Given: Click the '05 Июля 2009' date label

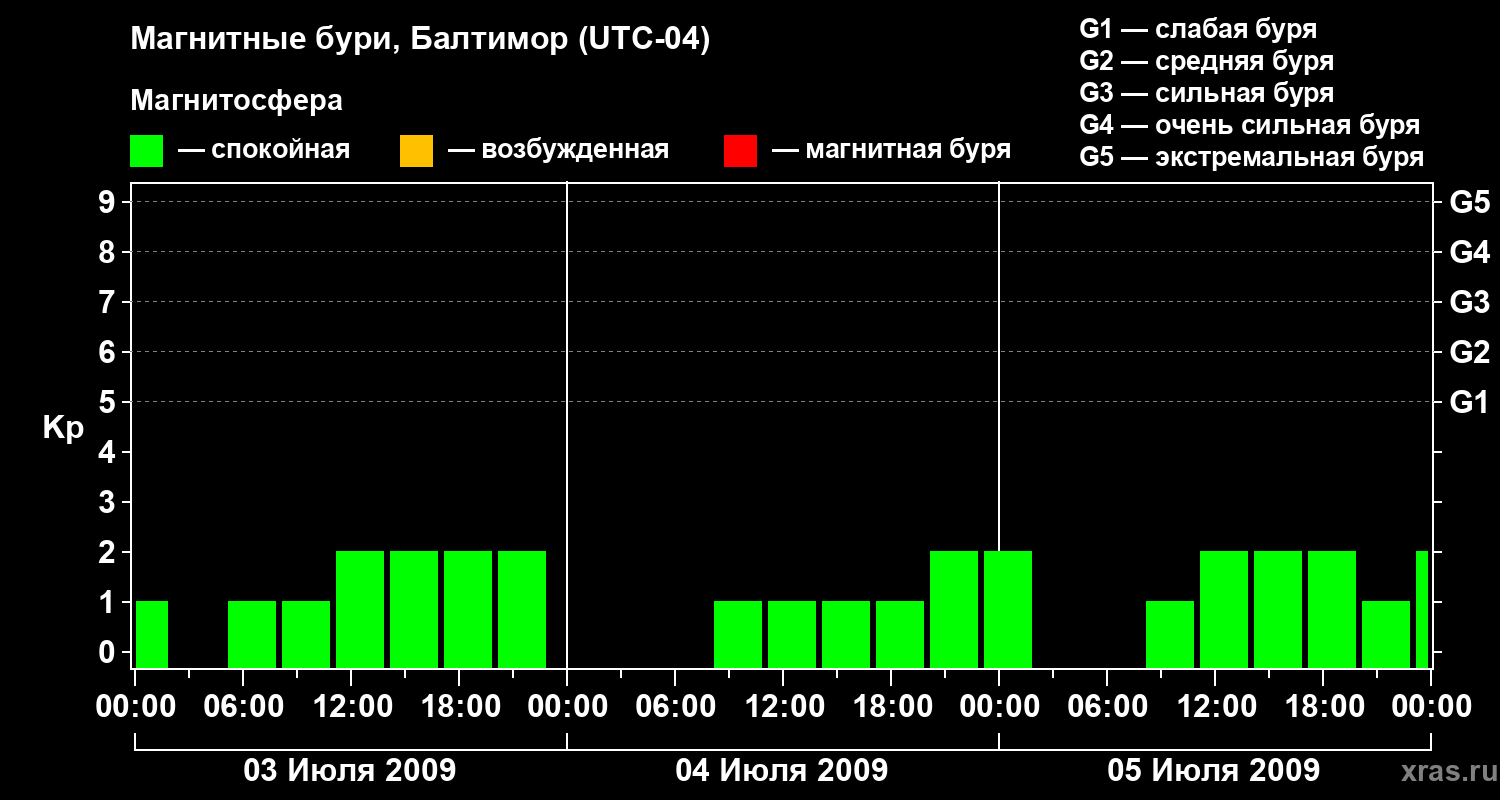Looking at the screenshot, I should coord(1214,771).
